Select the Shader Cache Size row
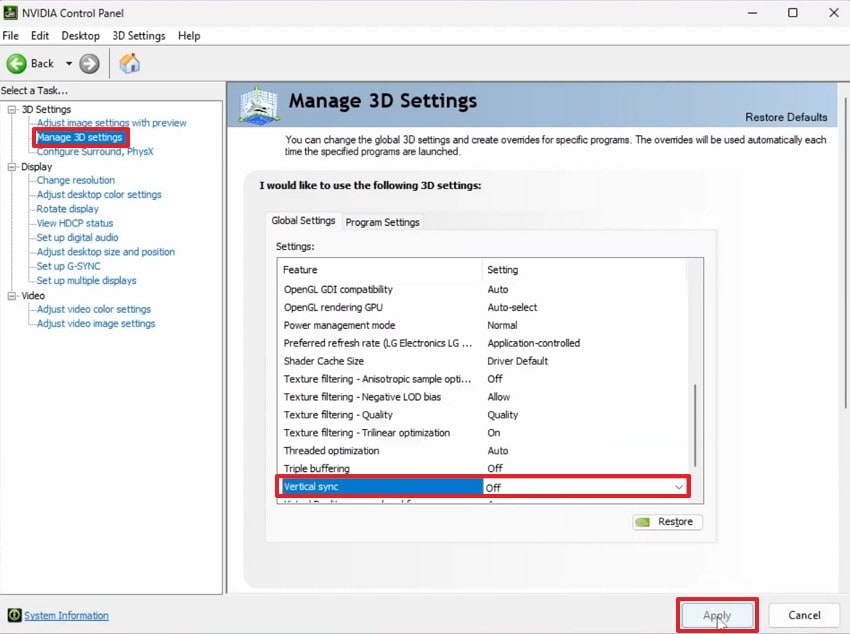The image size is (850, 634). (482, 361)
